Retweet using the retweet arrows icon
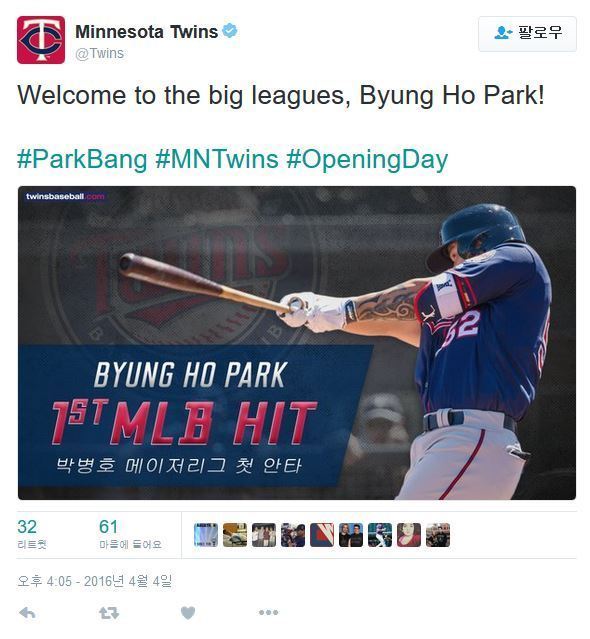The image size is (590, 639). point(109,613)
